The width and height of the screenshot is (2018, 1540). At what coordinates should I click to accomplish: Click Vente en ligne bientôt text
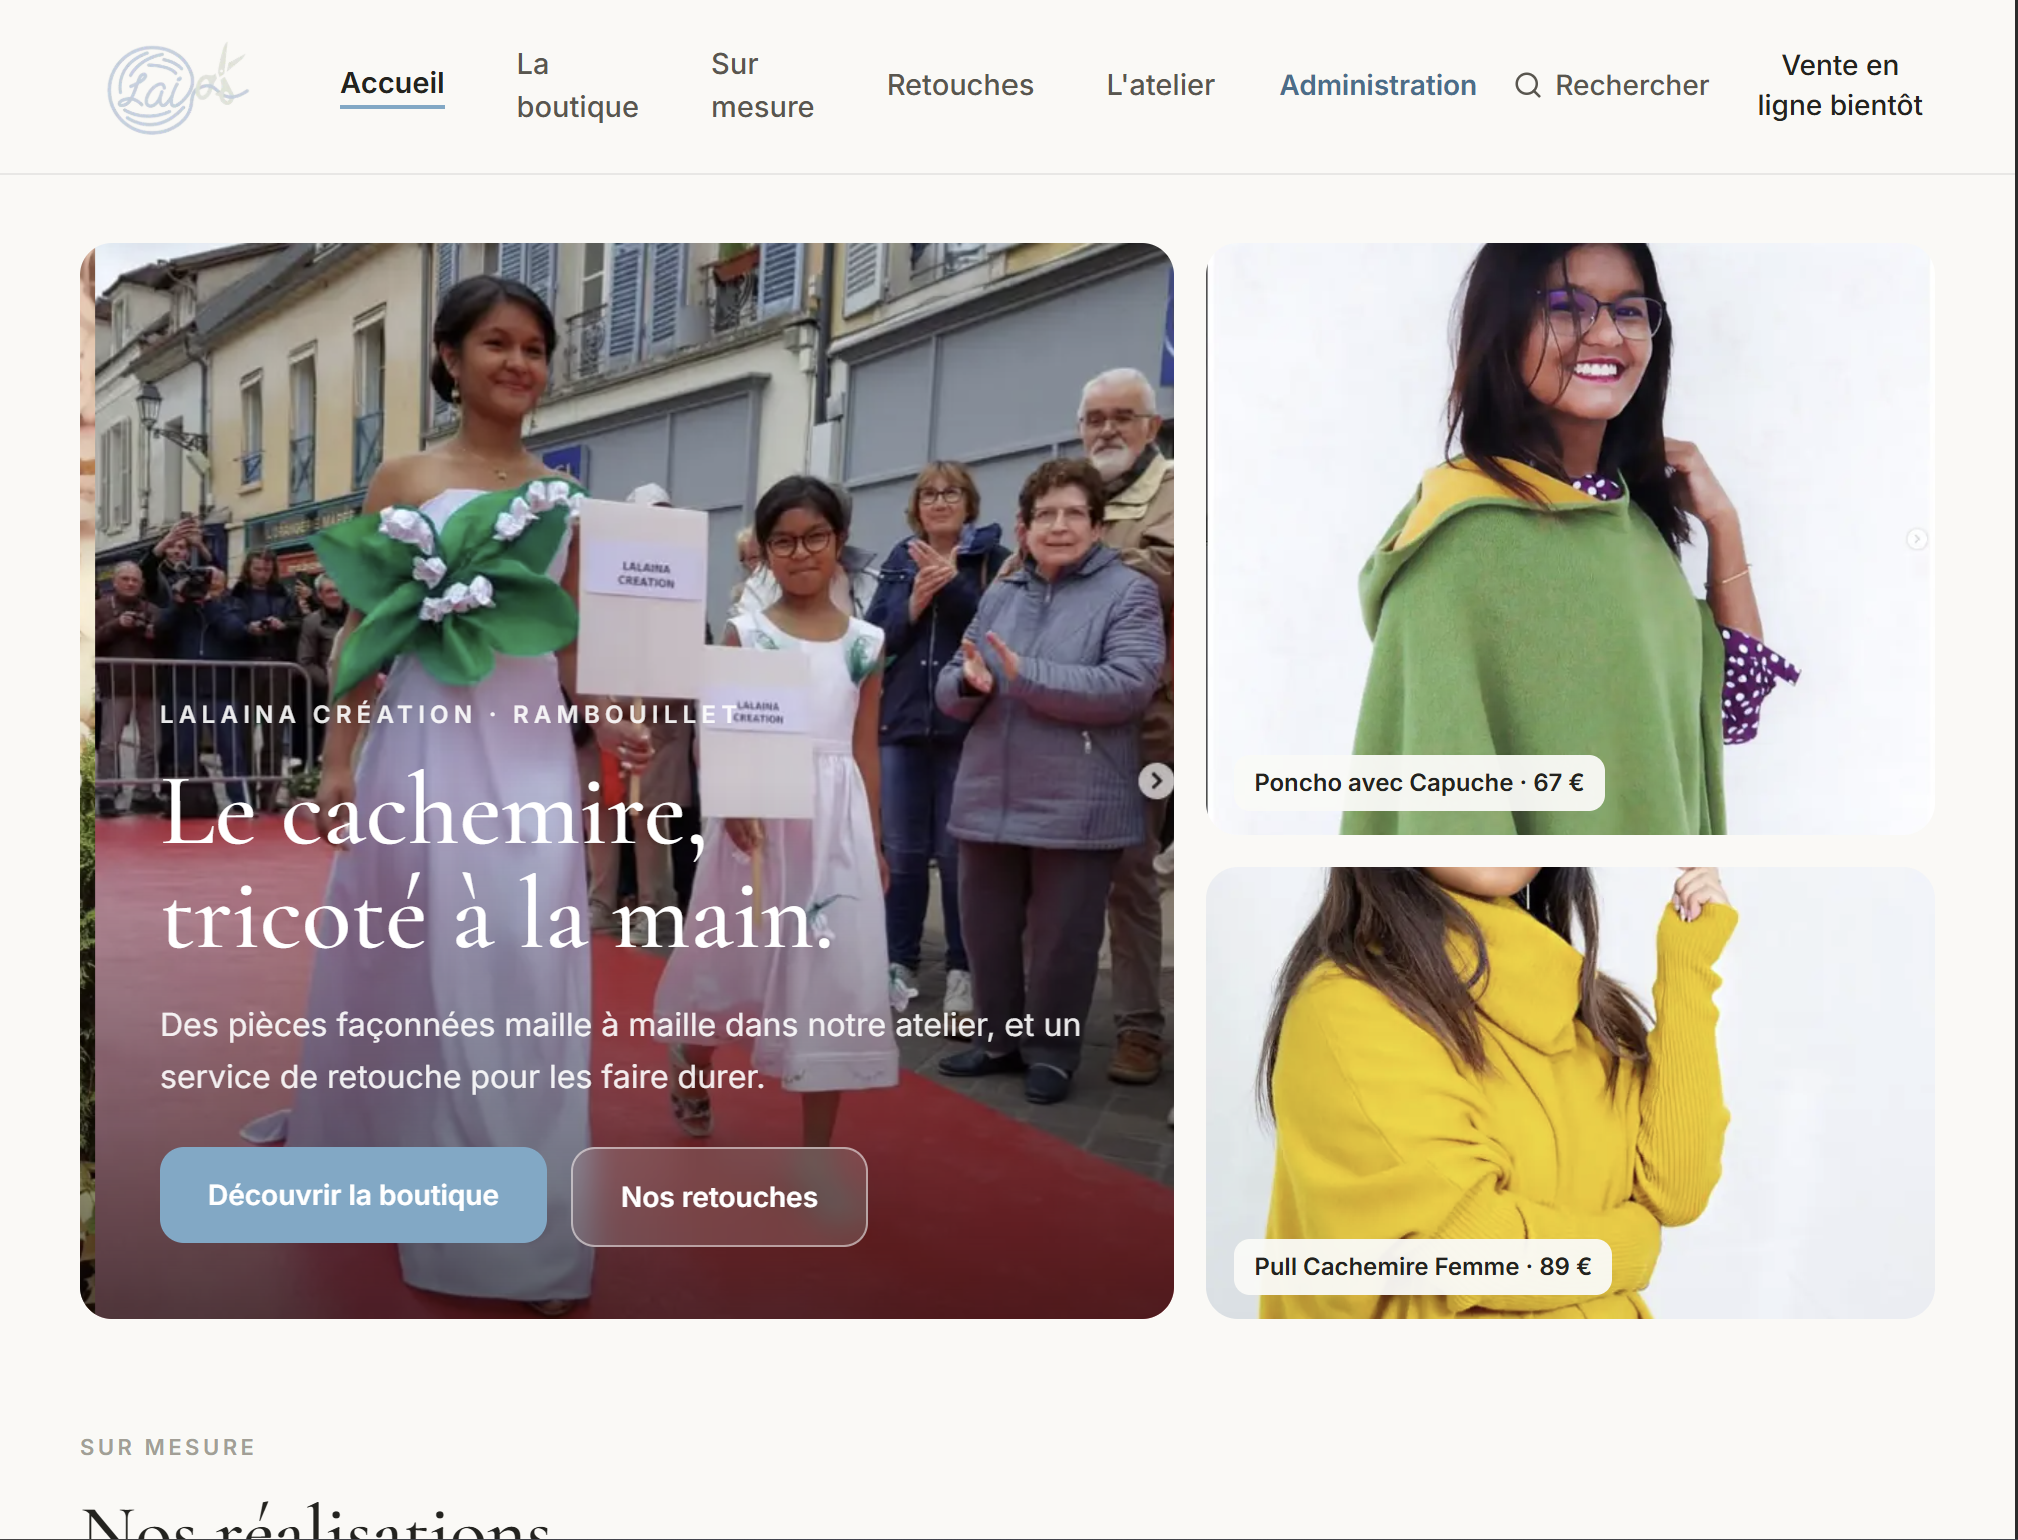tap(1839, 86)
